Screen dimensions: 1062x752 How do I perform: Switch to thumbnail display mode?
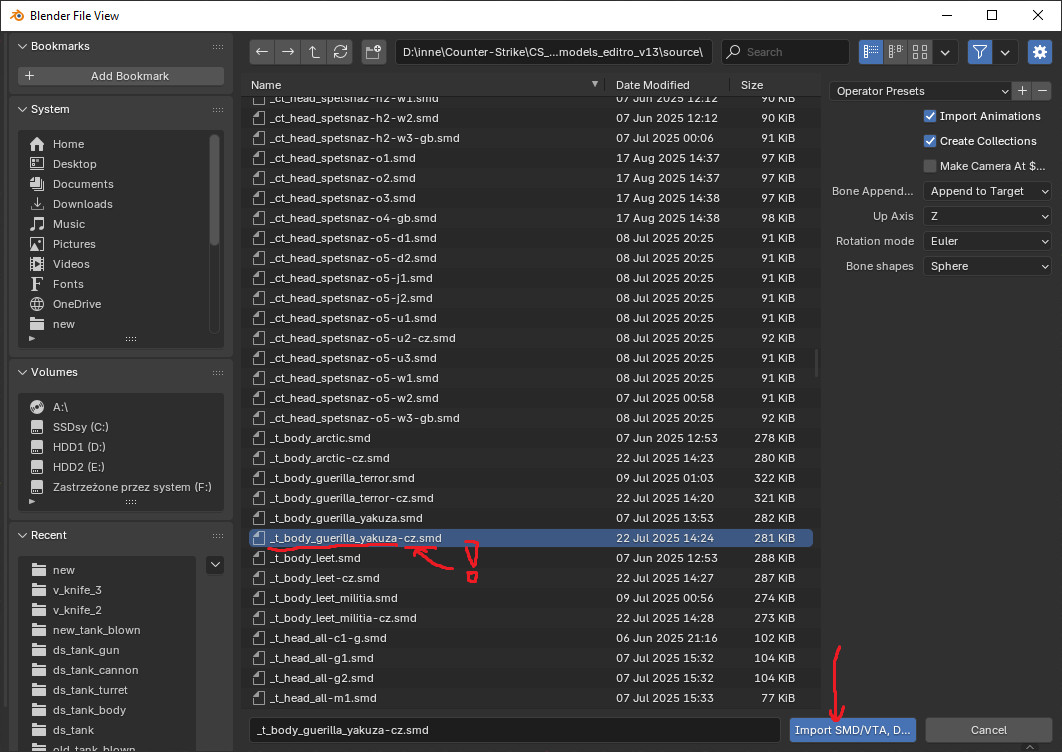(x=921, y=52)
